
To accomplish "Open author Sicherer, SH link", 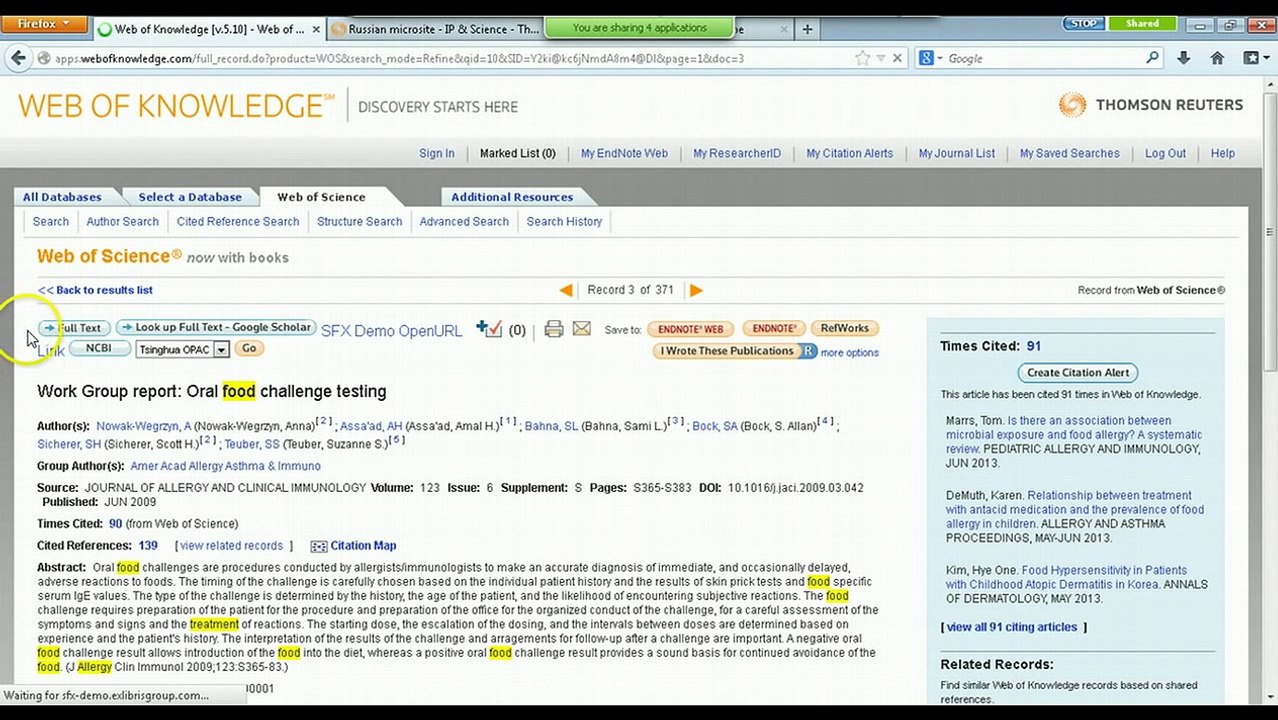I will pyautogui.click(x=69, y=444).
